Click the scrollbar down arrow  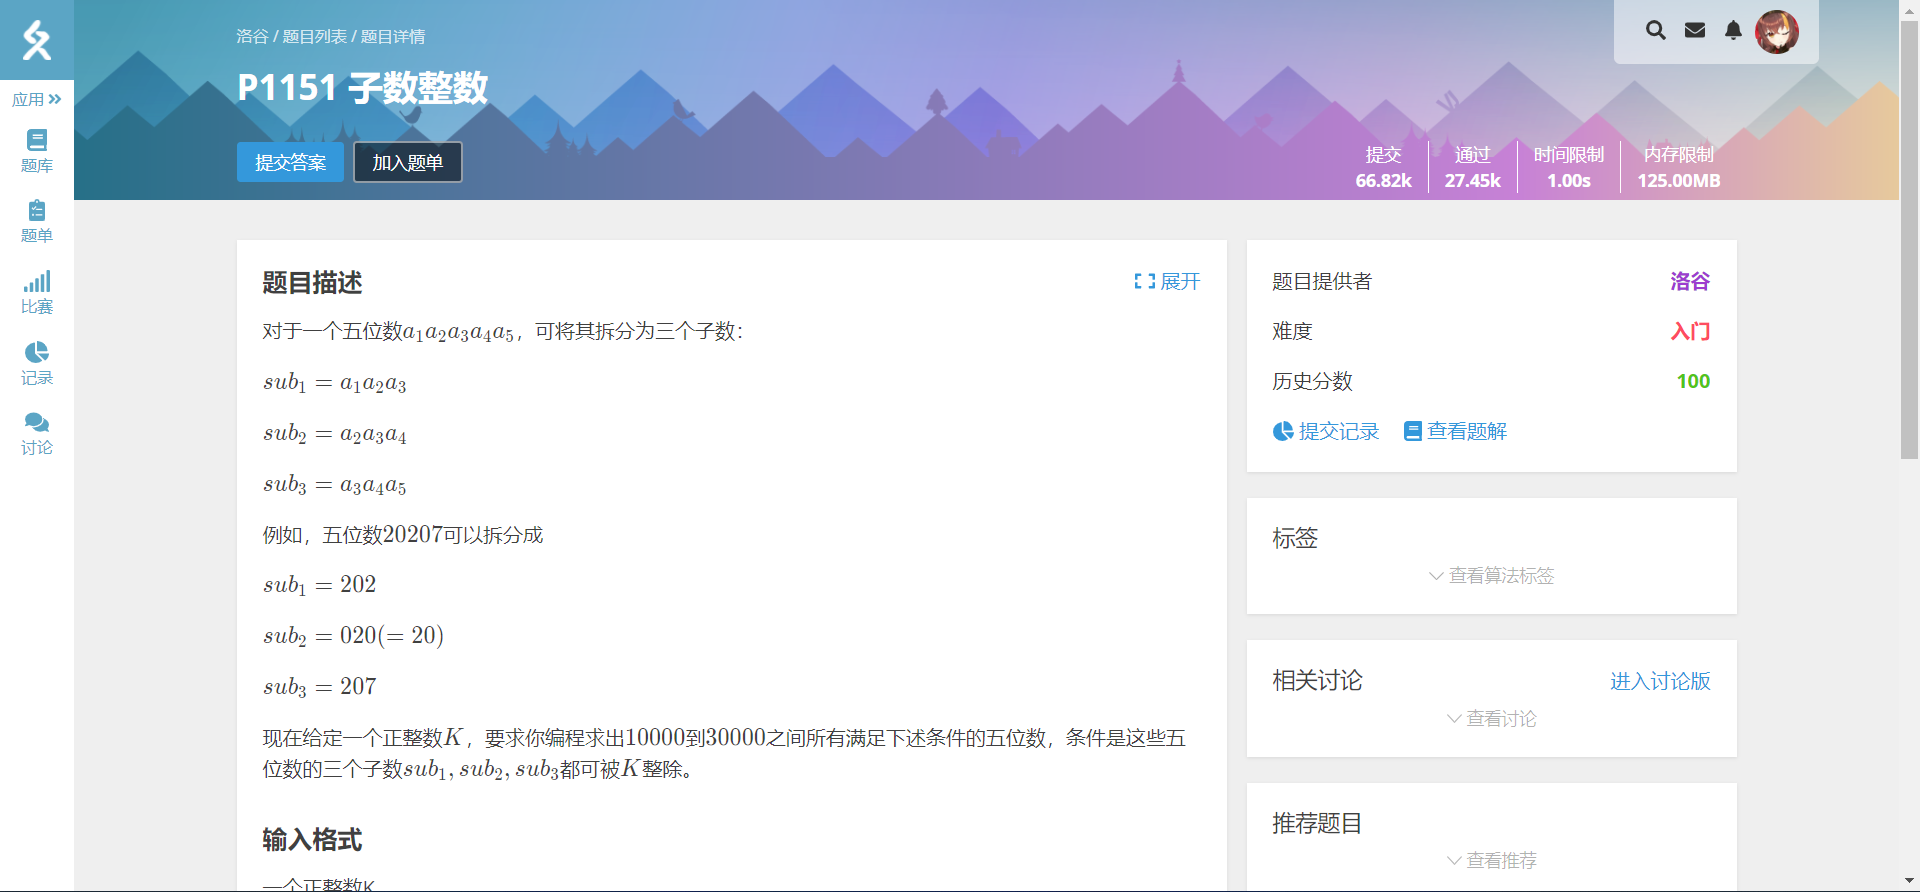(1909, 882)
